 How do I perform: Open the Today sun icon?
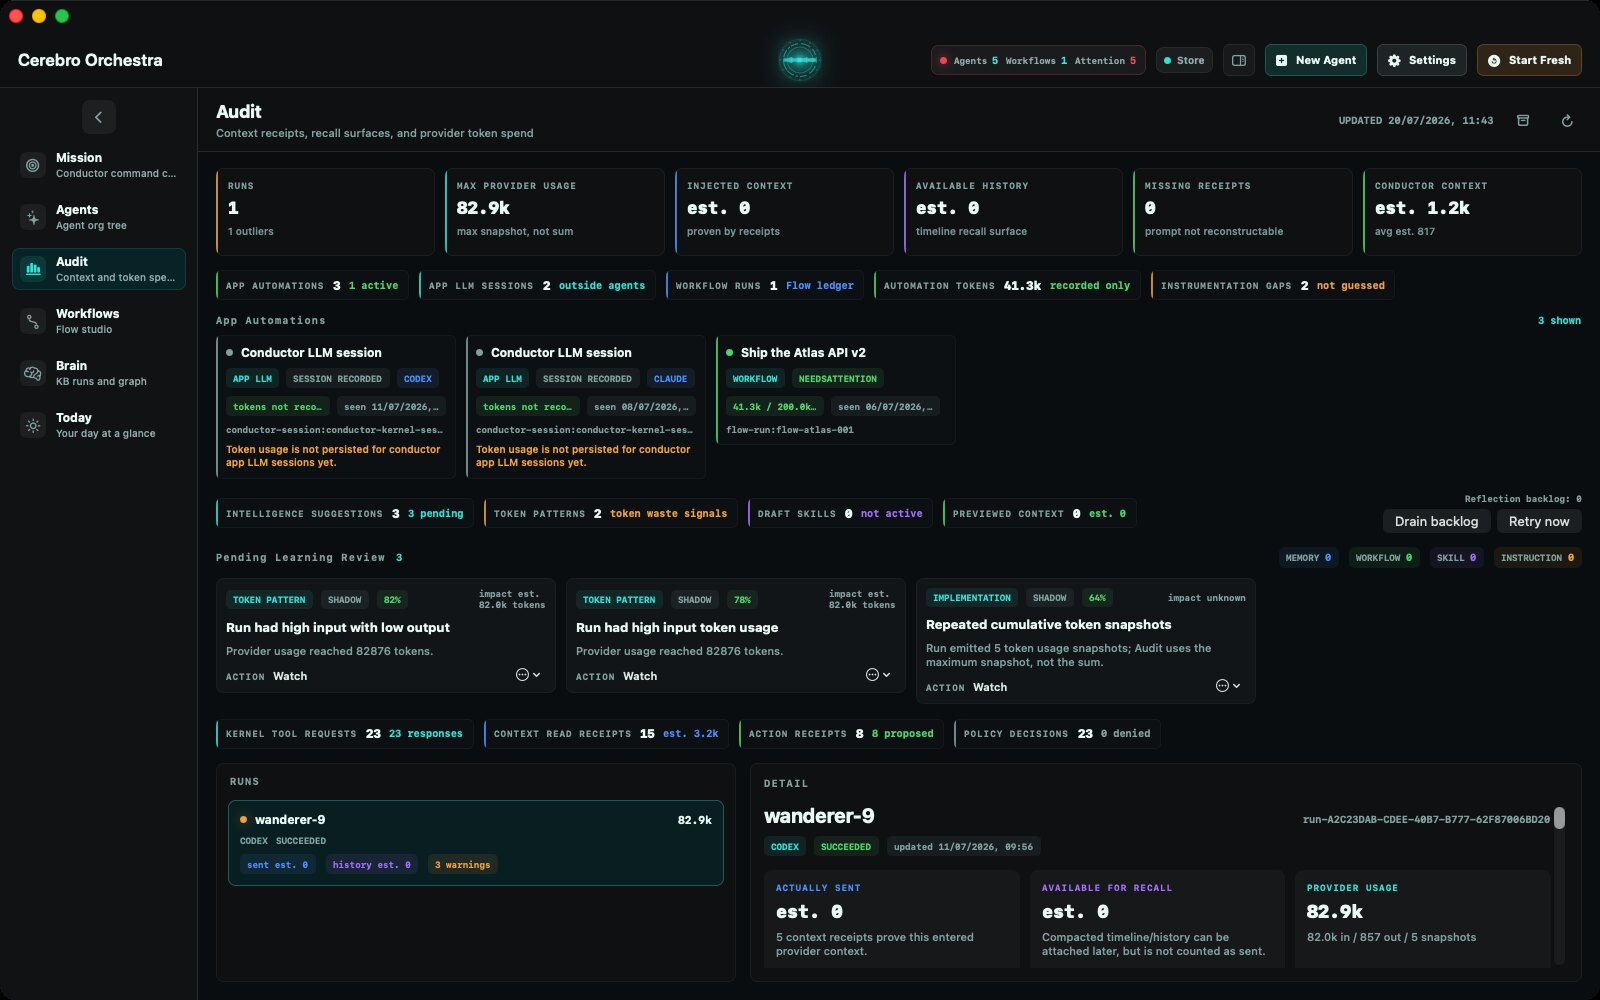(x=33, y=425)
